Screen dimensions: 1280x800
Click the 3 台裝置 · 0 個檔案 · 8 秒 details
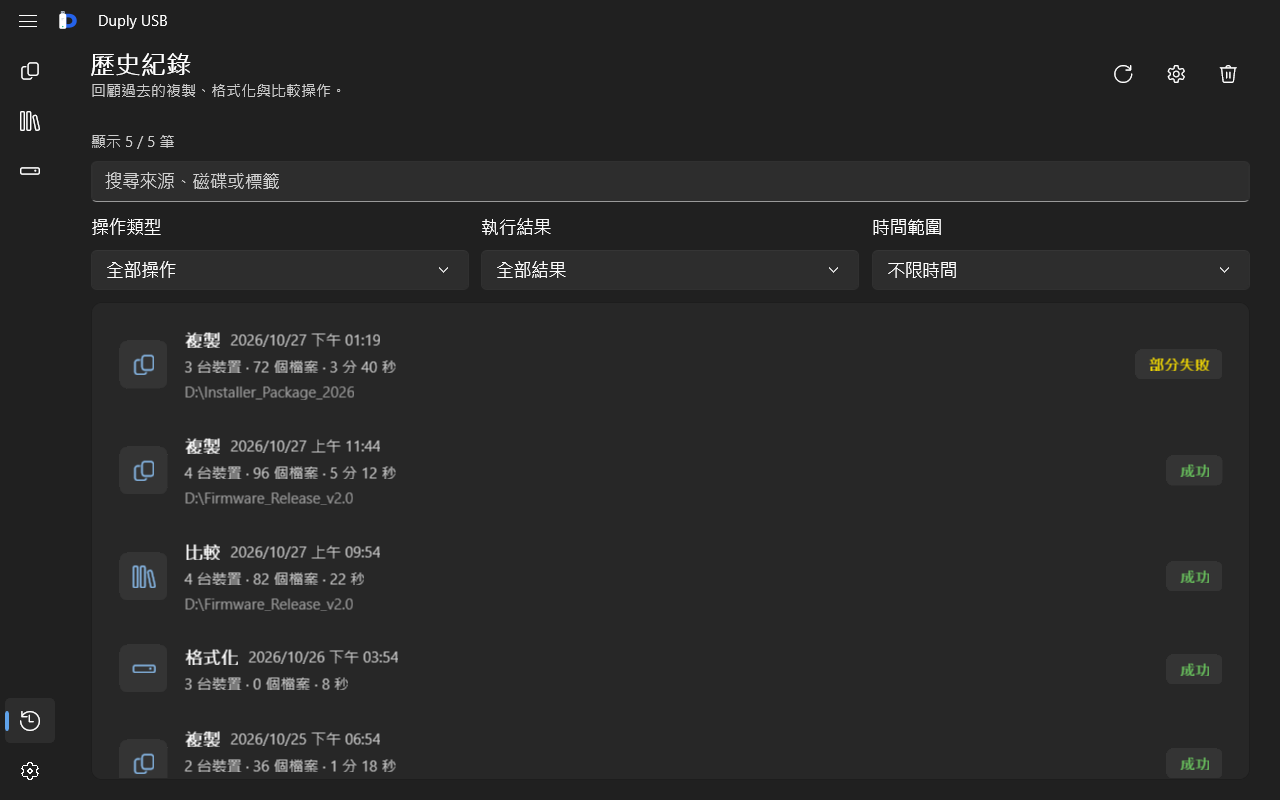[x=266, y=684]
